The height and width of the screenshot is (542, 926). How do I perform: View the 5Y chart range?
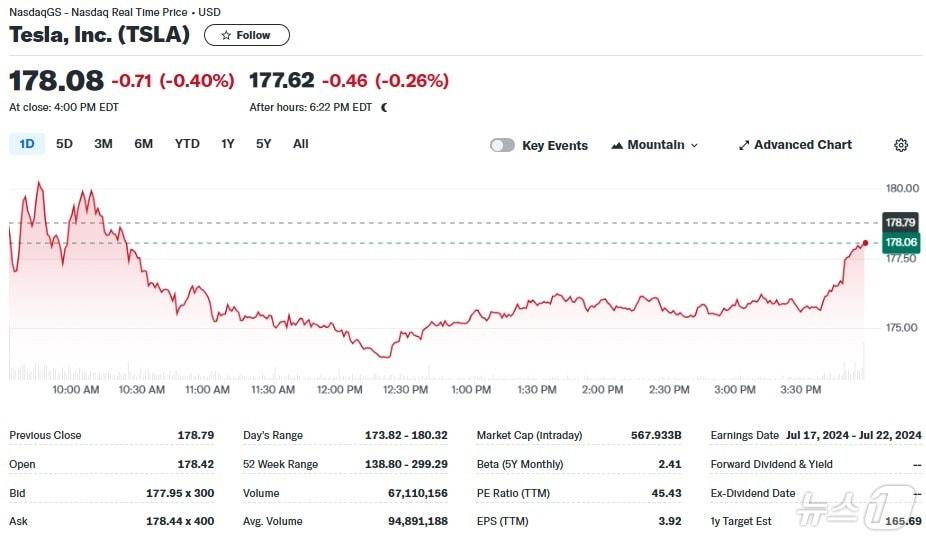point(263,144)
